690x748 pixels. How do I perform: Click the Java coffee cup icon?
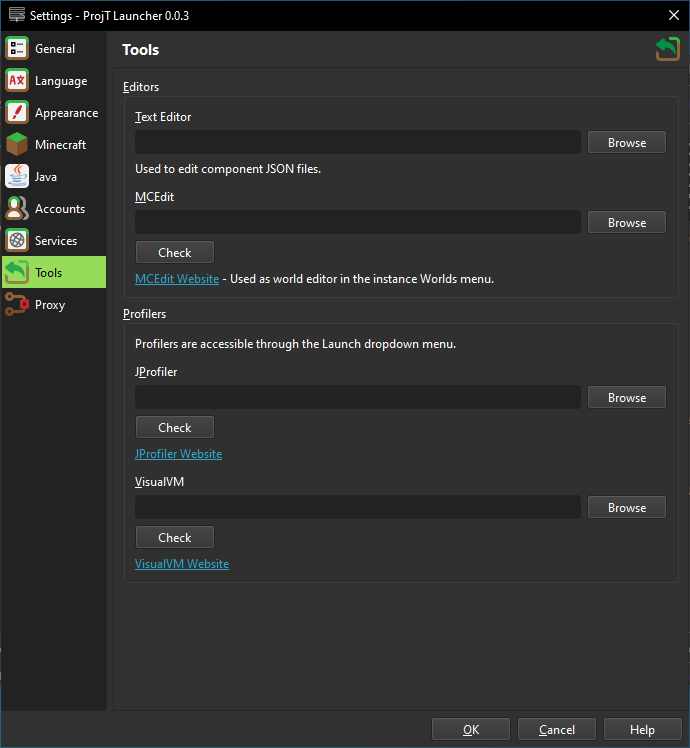click(x=17, y=177)
